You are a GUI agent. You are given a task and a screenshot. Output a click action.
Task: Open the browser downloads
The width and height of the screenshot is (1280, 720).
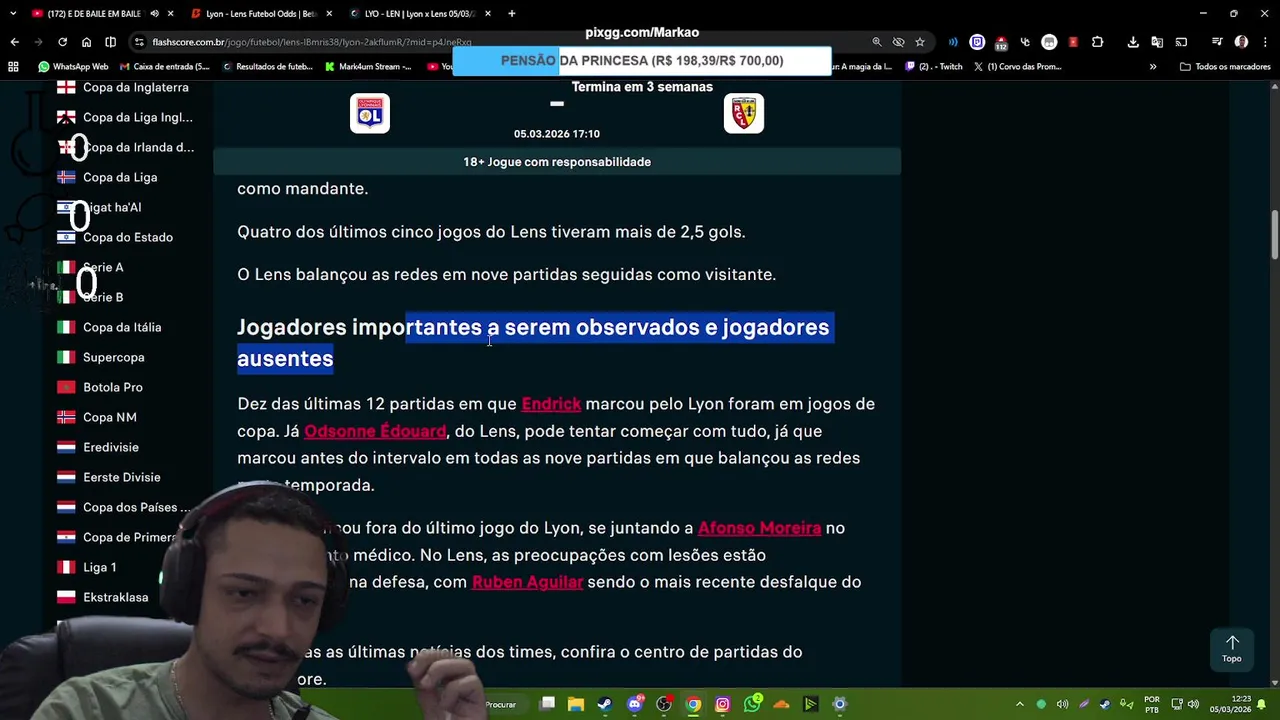click(x=1133, y=42)
